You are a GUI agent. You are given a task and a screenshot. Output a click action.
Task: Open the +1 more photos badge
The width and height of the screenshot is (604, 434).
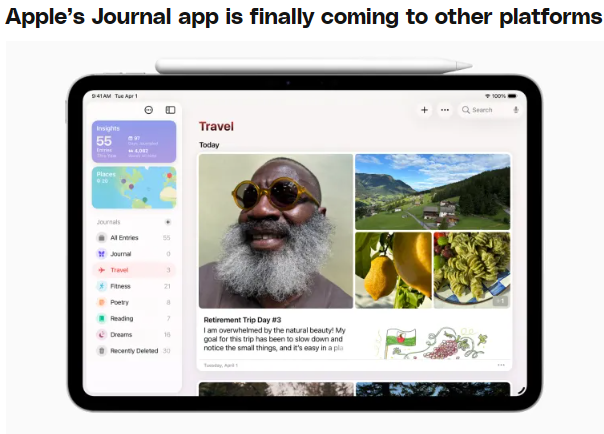500,301
